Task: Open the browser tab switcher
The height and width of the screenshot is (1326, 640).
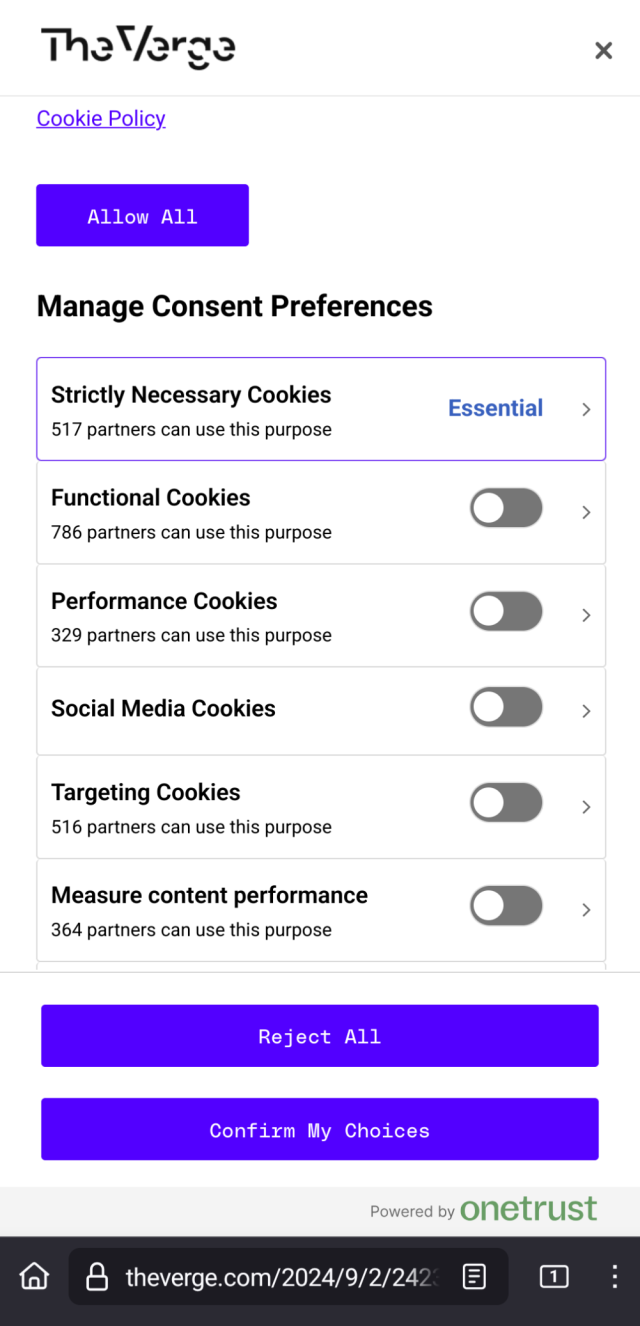Action: pos(554,1276)
